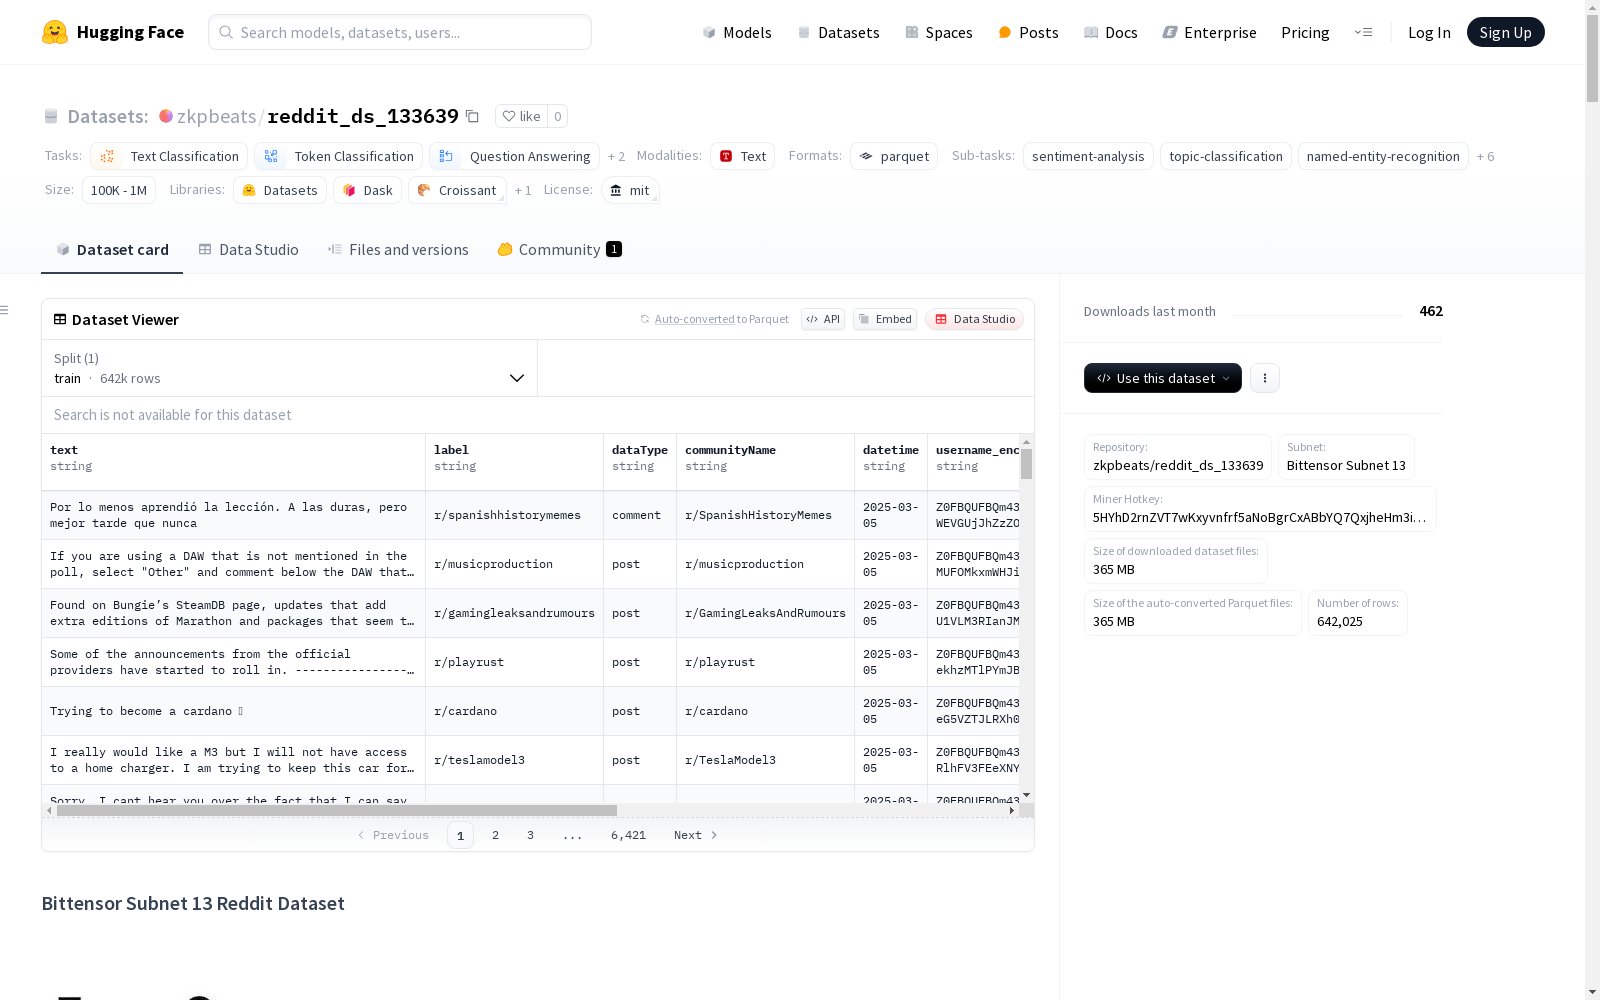1600x1000 pixels.
Task: Click the r/cardano label cell
Action: (515, 711)
